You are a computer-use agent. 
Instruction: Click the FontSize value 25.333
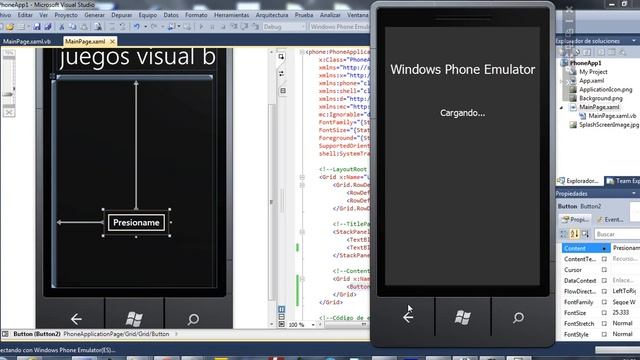click(620, 313)
